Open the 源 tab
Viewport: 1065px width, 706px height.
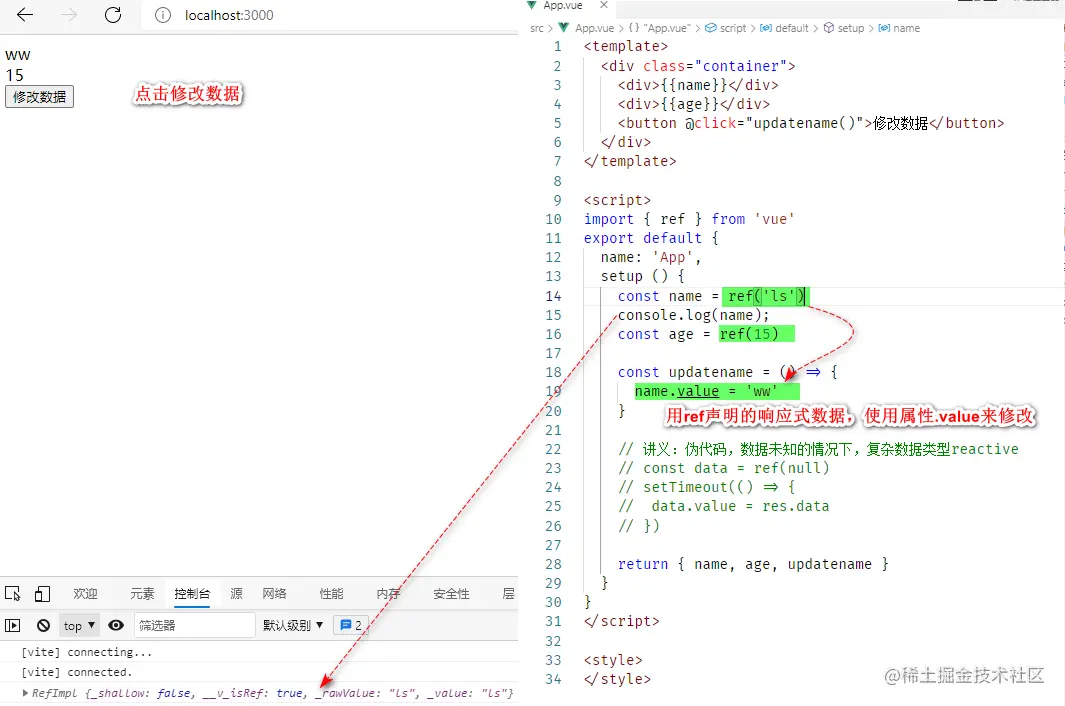[236, 594]
